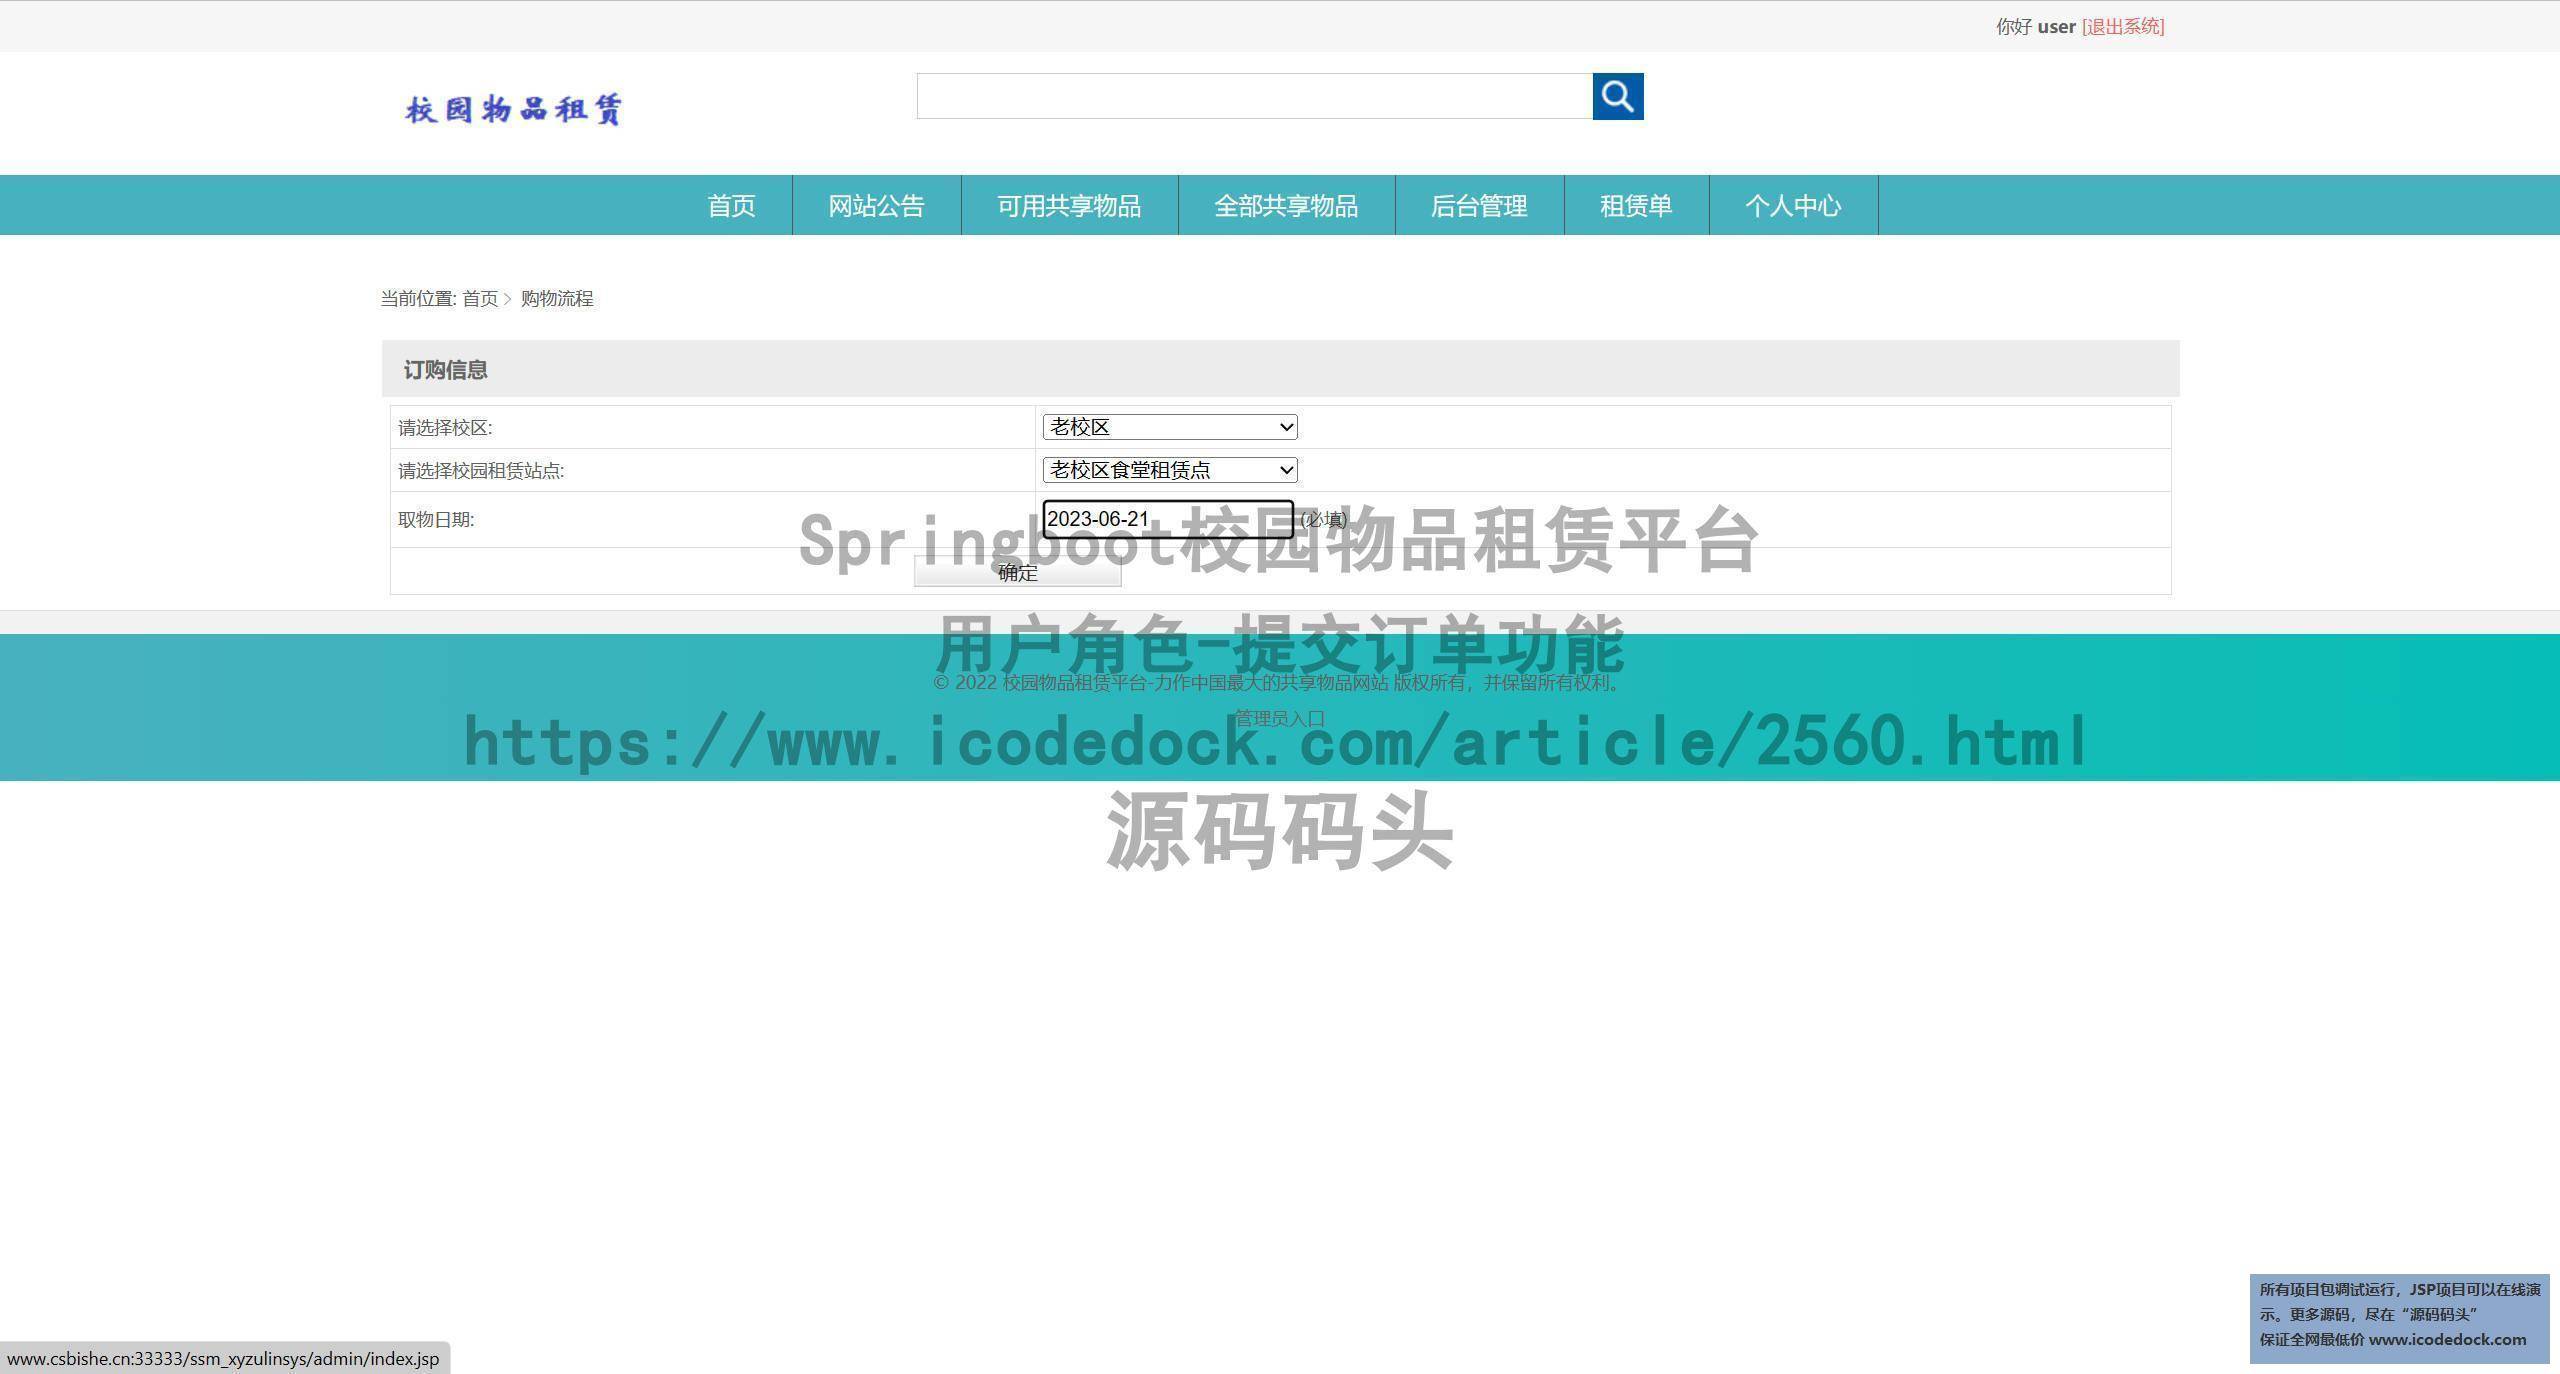Click the 管理员入口 footer link
The width and height of the screenshot is (2560, 1374).
1279,718
